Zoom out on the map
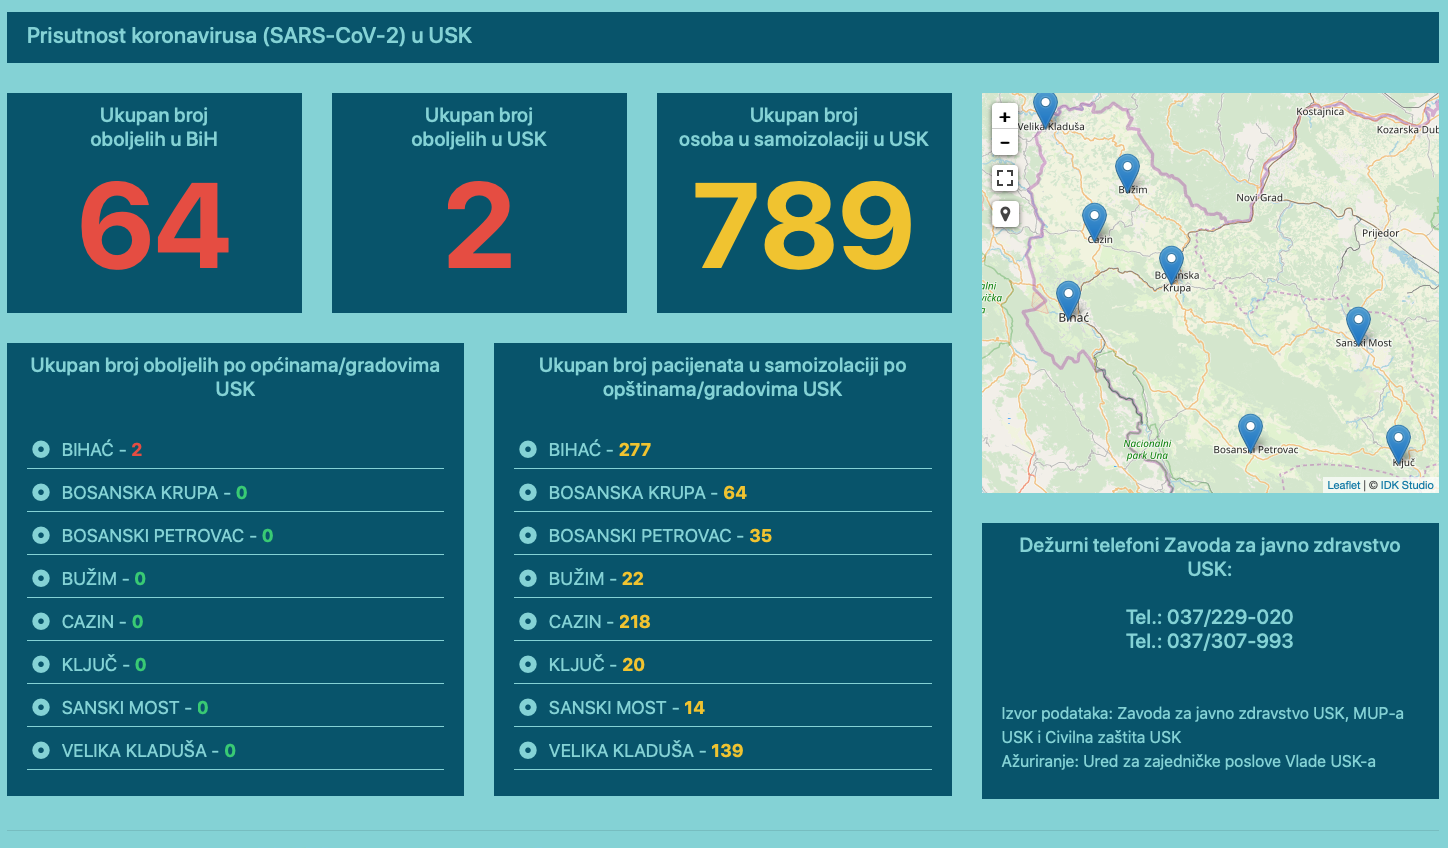Screen dimensions: 1448x848 point(1005,143)
